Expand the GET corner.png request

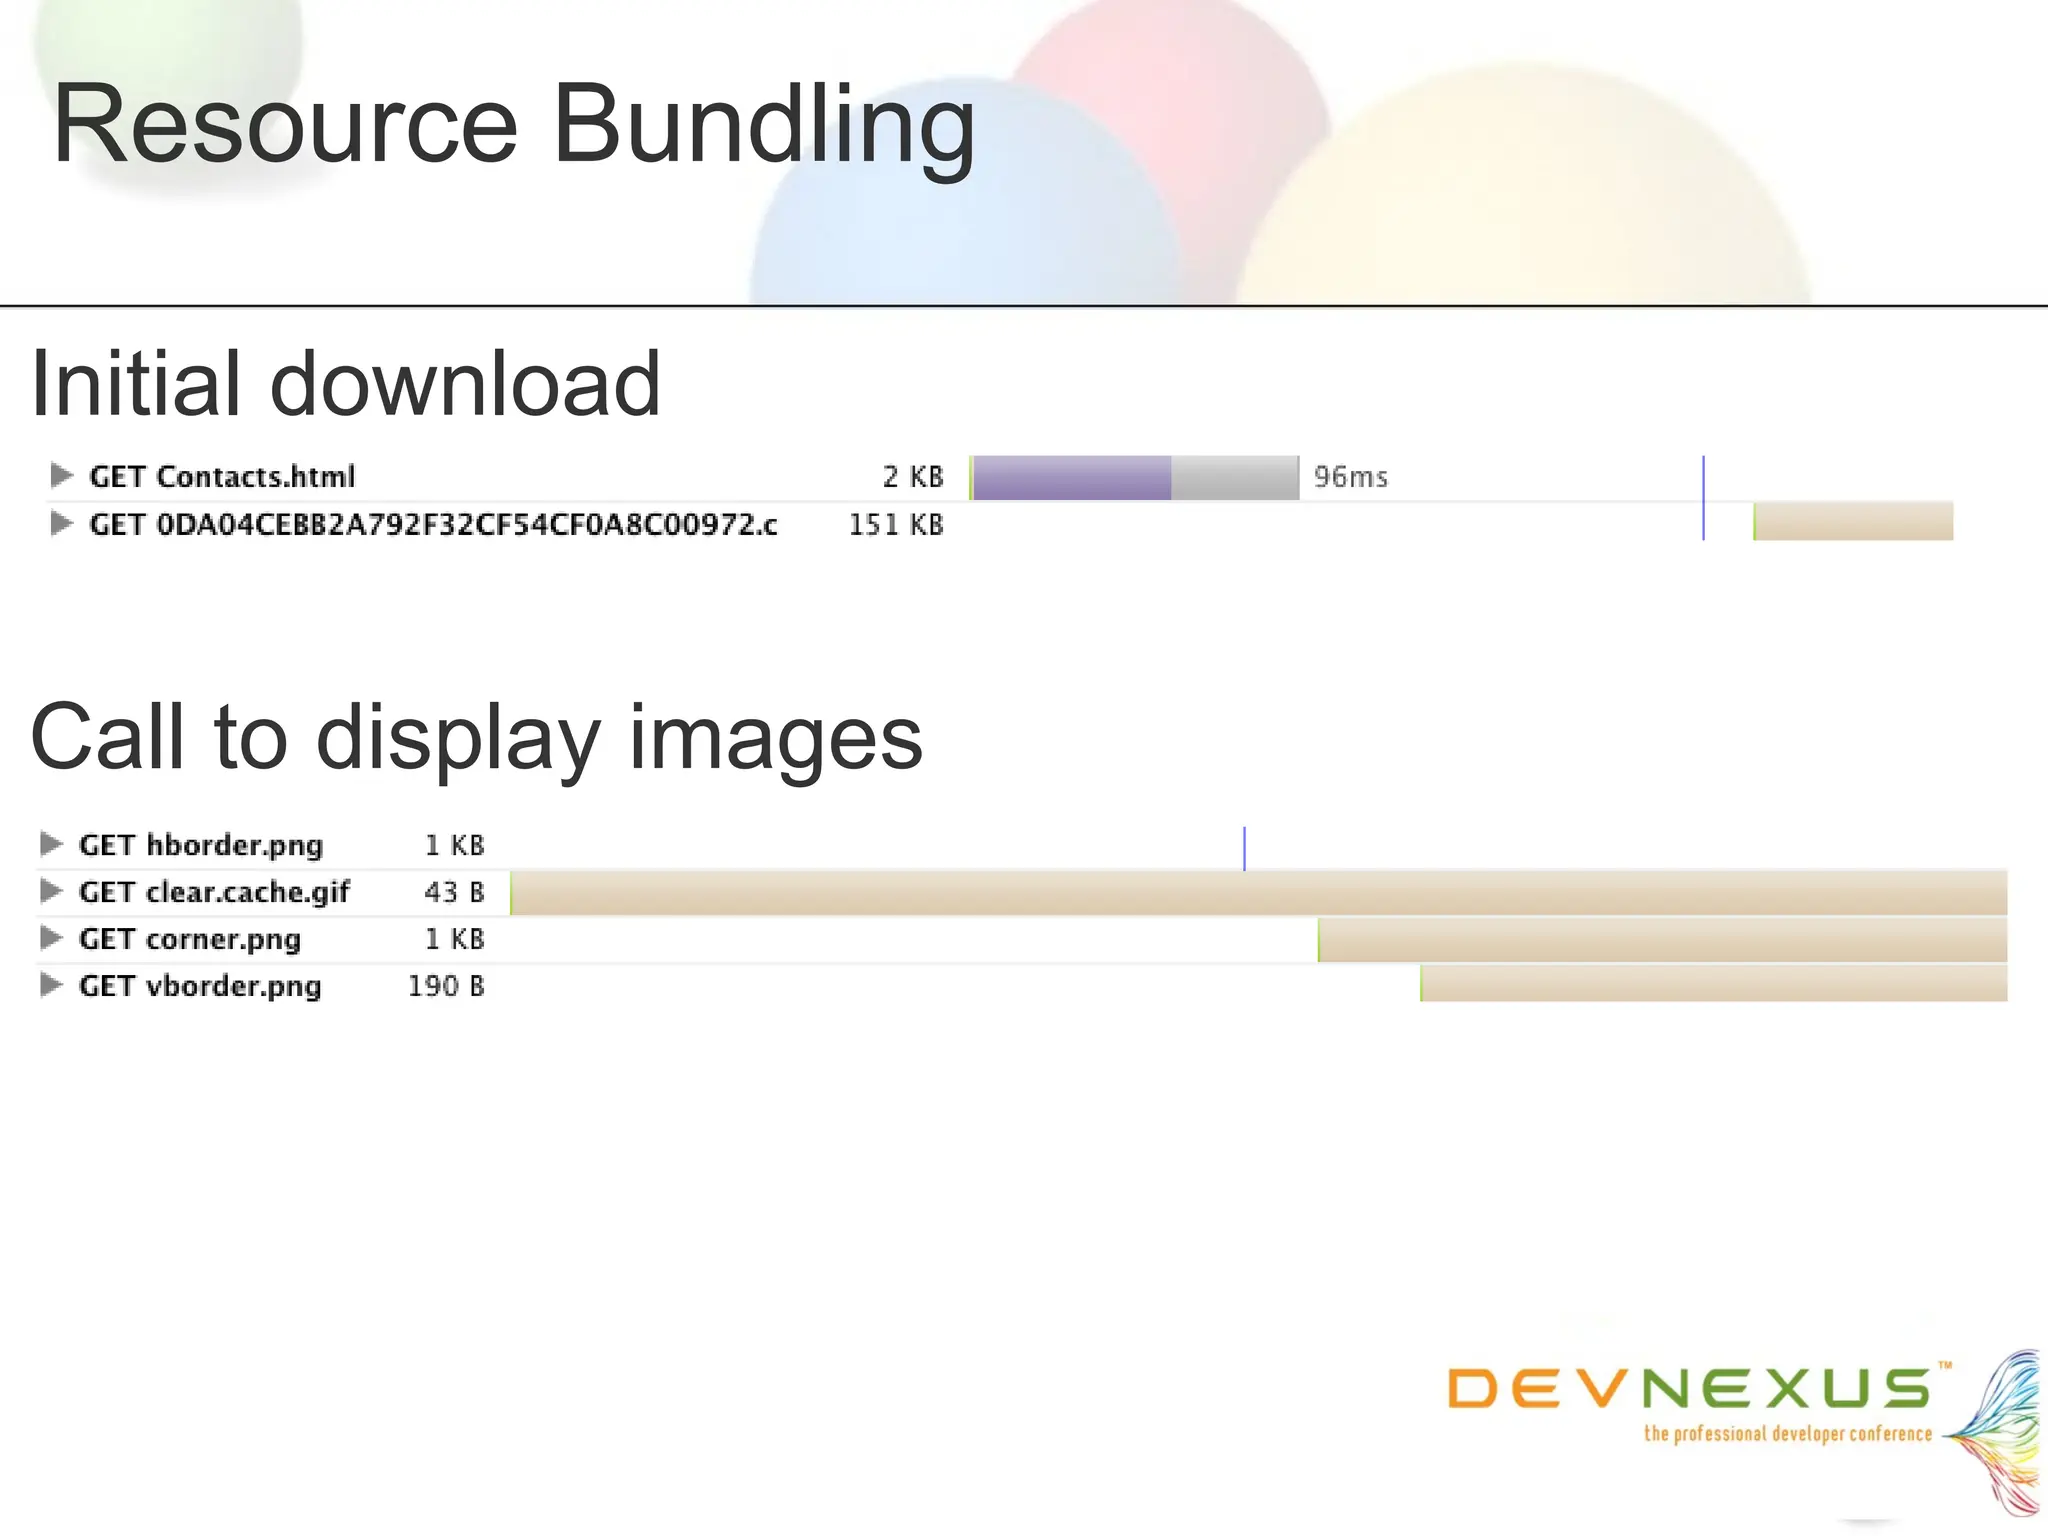51,938
